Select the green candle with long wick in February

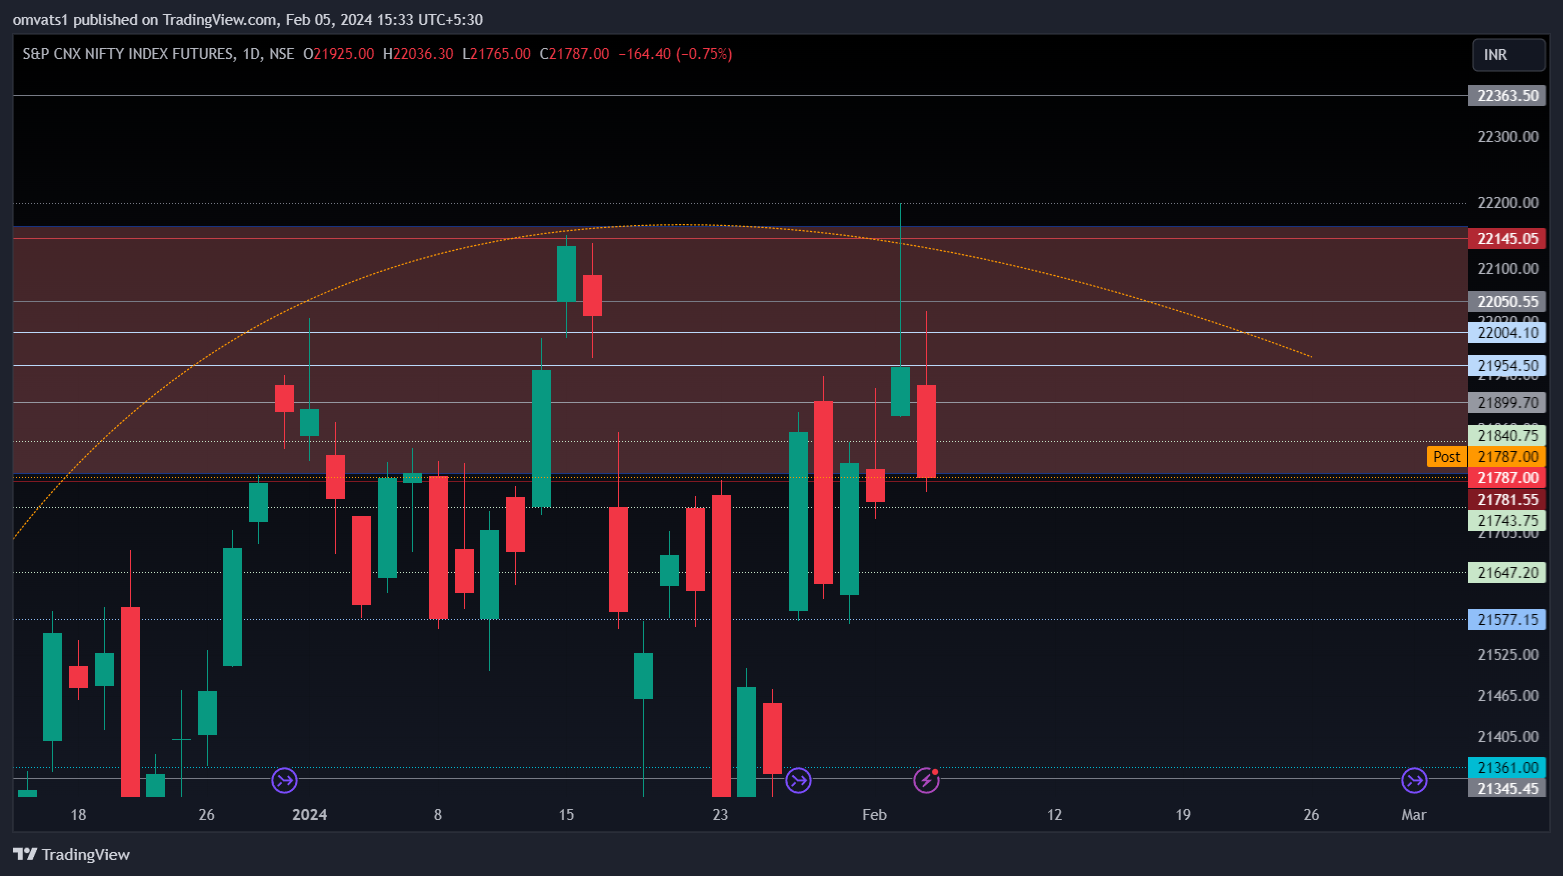tap(900, 391)
